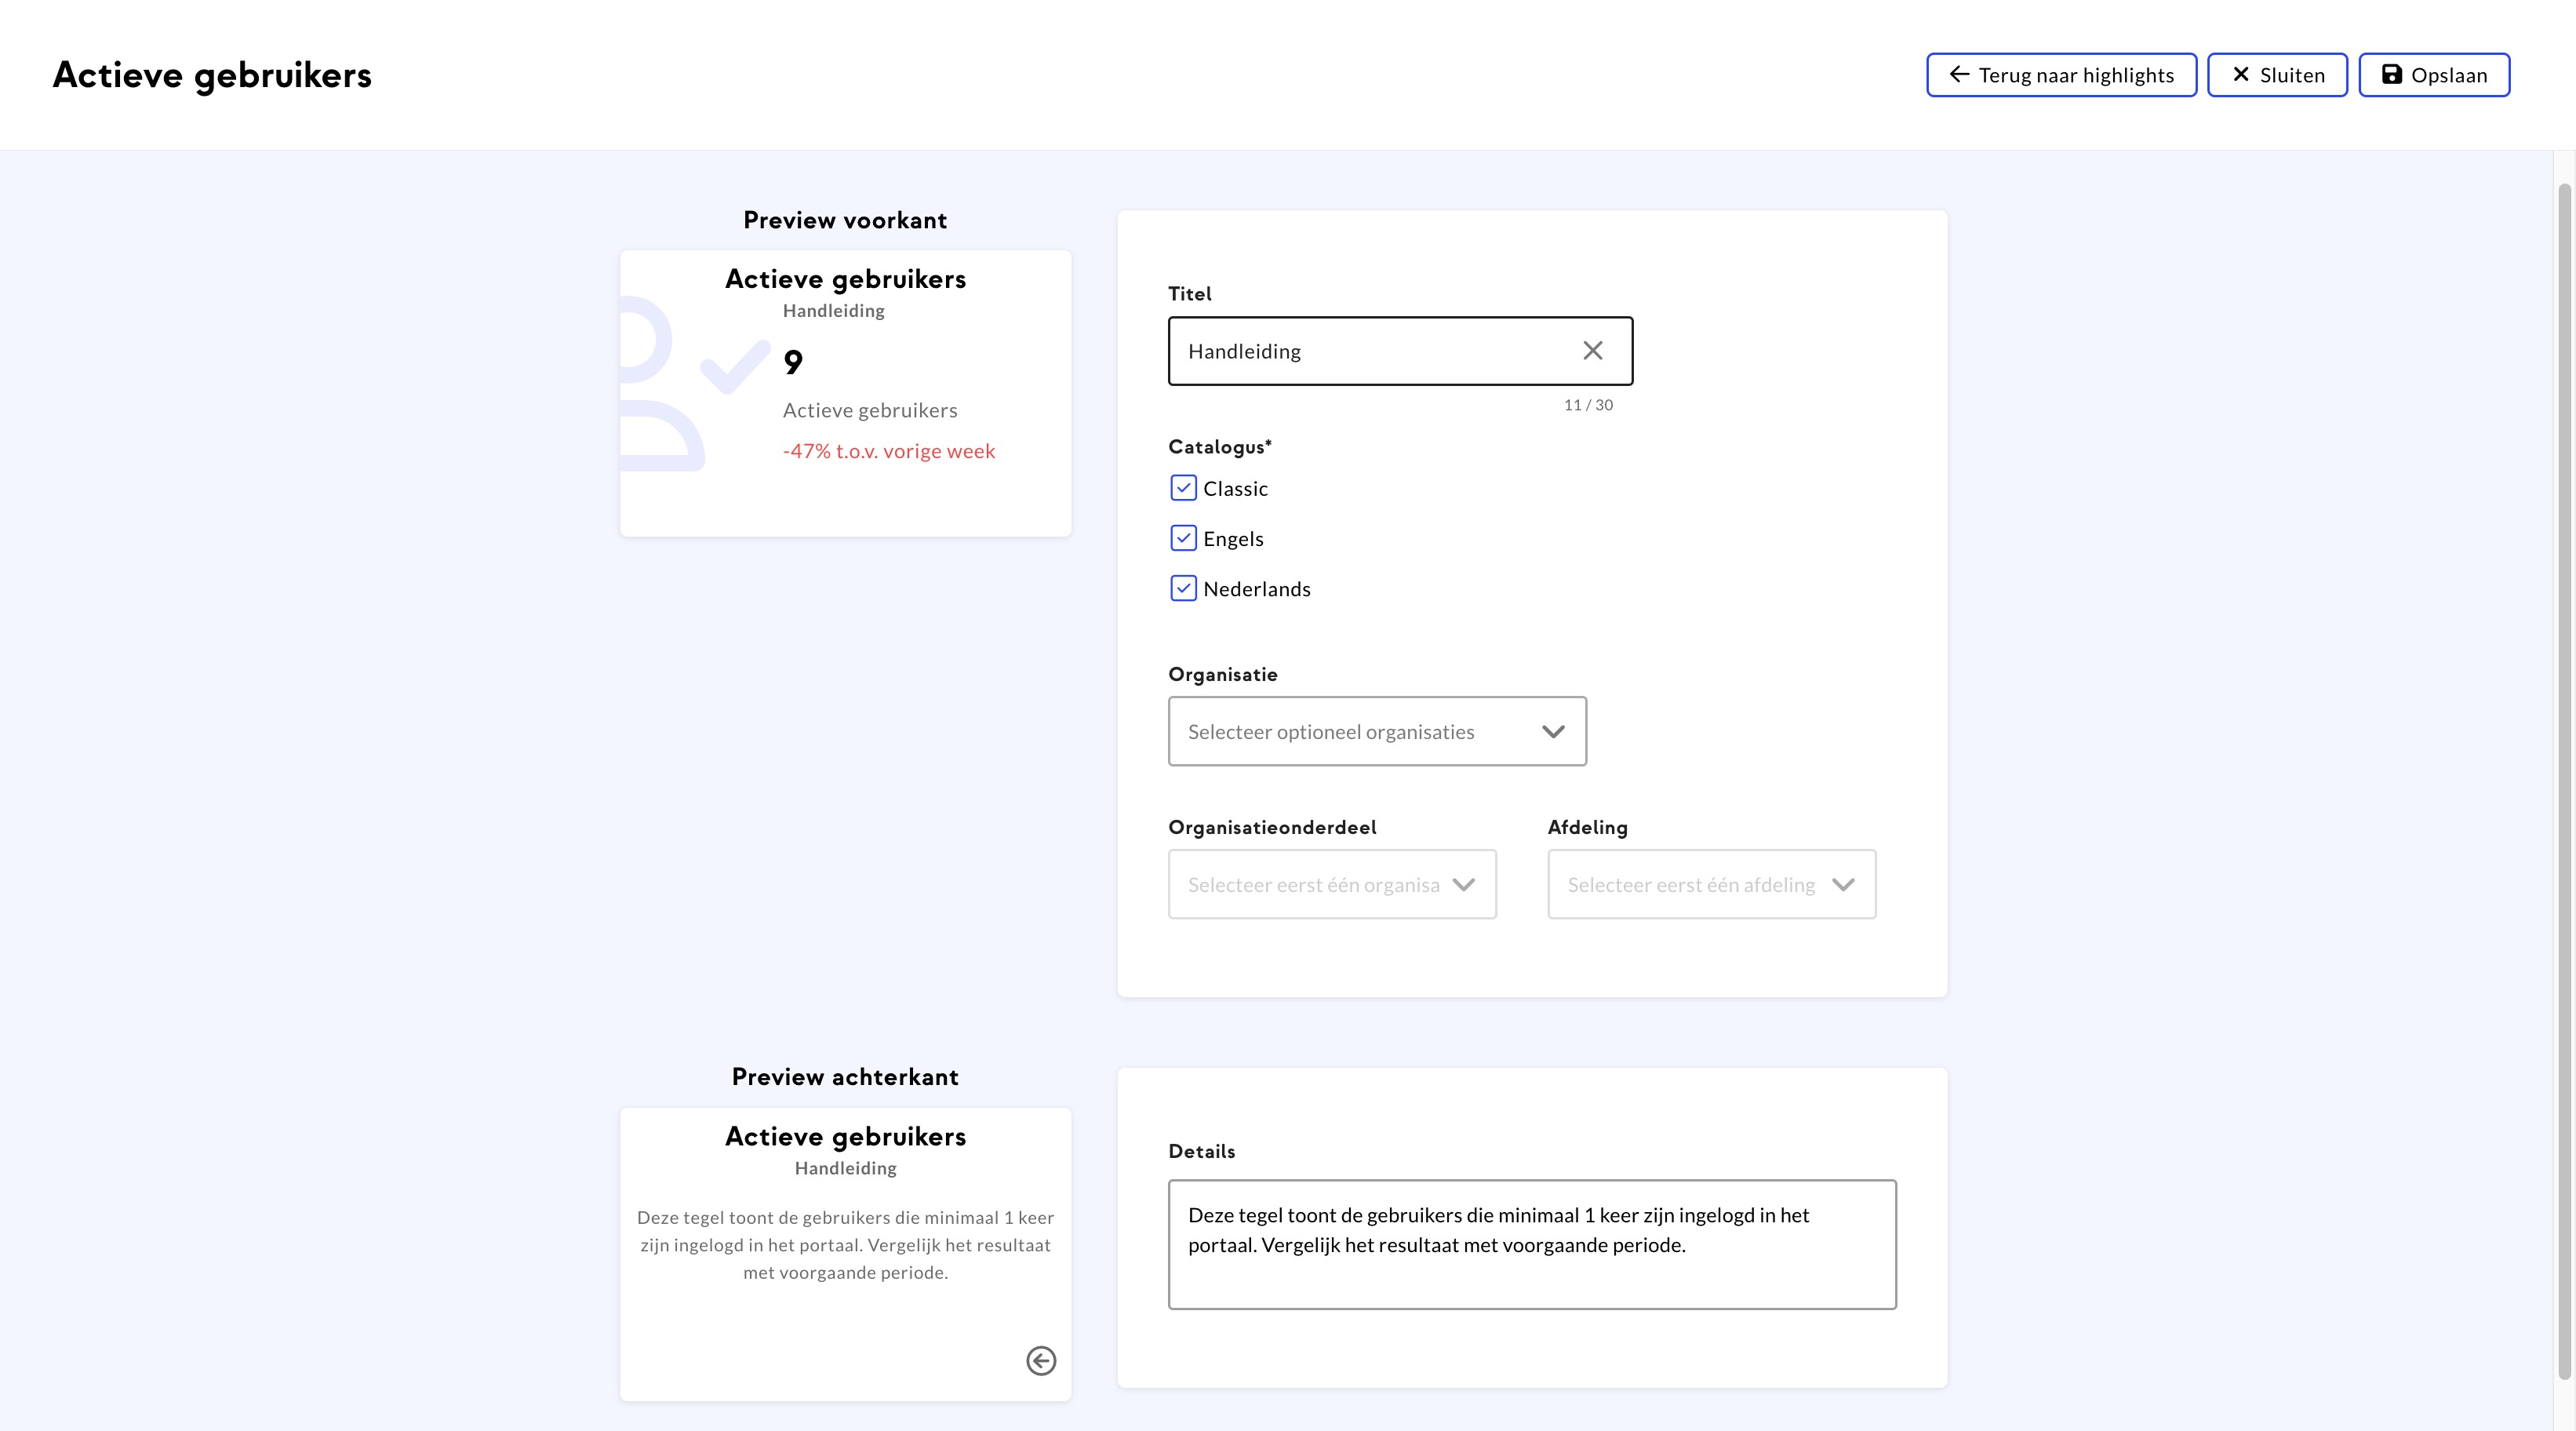Toggle the Engels catalogus checkbox
This screenshot has width=2576, height=1431.
[1183, 538]
